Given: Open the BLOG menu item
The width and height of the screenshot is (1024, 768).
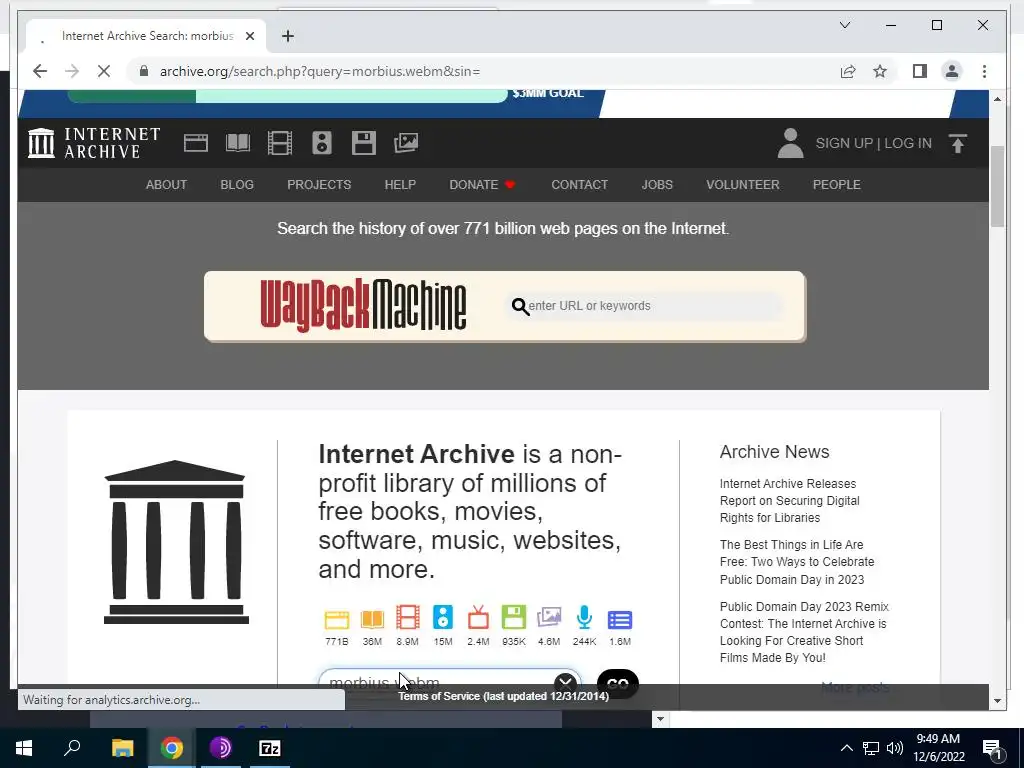Looking at the screenshot, I should [237, 185].
